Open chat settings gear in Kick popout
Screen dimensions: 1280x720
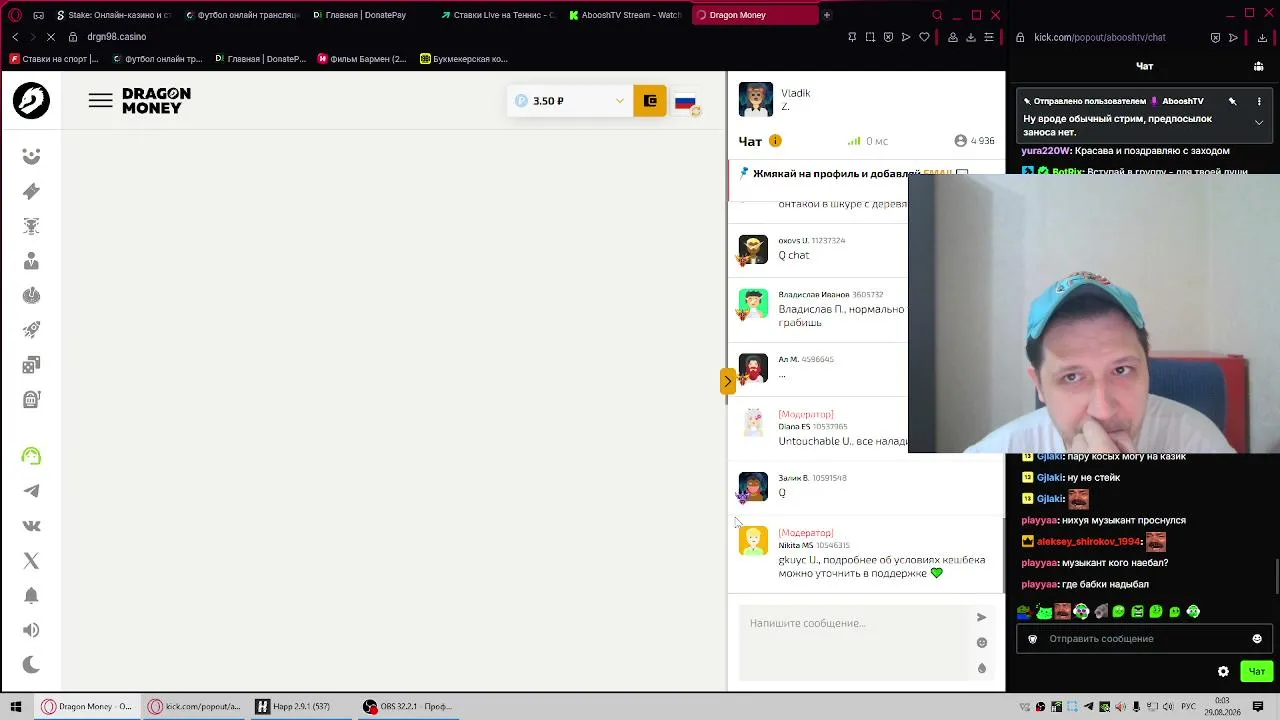(x=1223, y=672)
